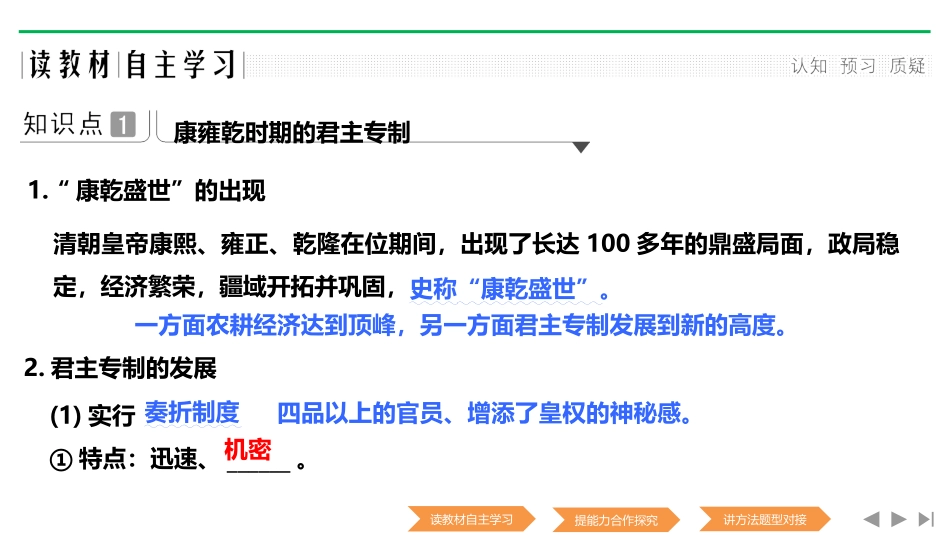Open the 读教材自主学习 navigation button
The image size is (950, 535).
[x=471, y=519]
